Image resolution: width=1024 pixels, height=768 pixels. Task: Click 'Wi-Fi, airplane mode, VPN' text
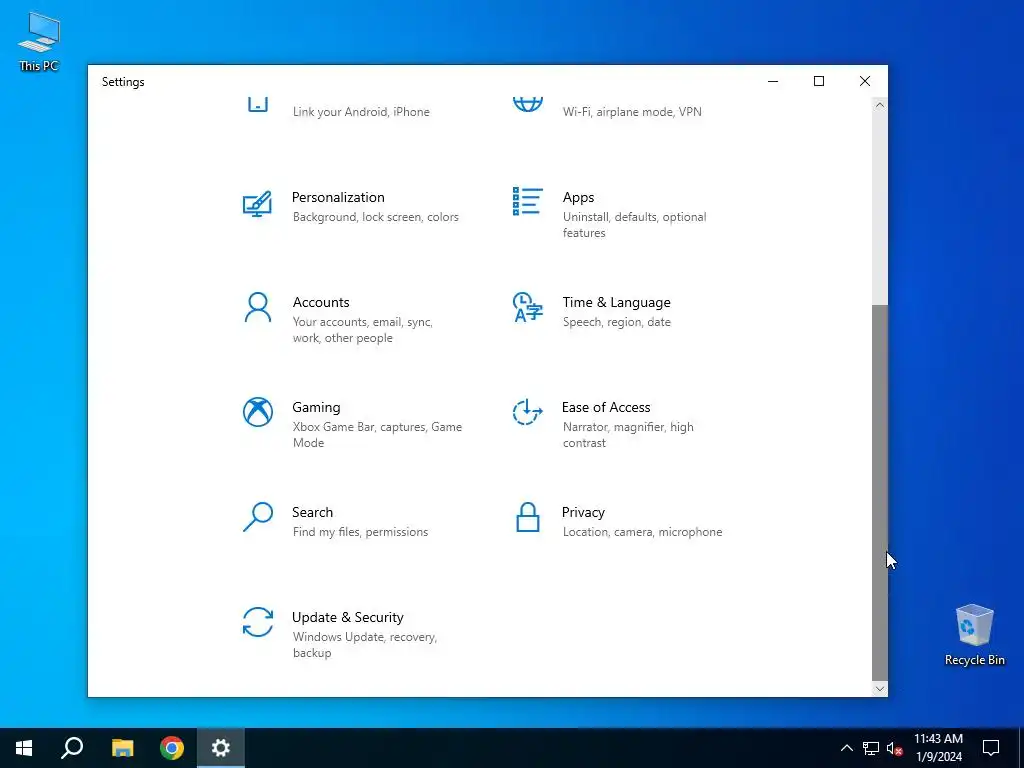point(632,112)
